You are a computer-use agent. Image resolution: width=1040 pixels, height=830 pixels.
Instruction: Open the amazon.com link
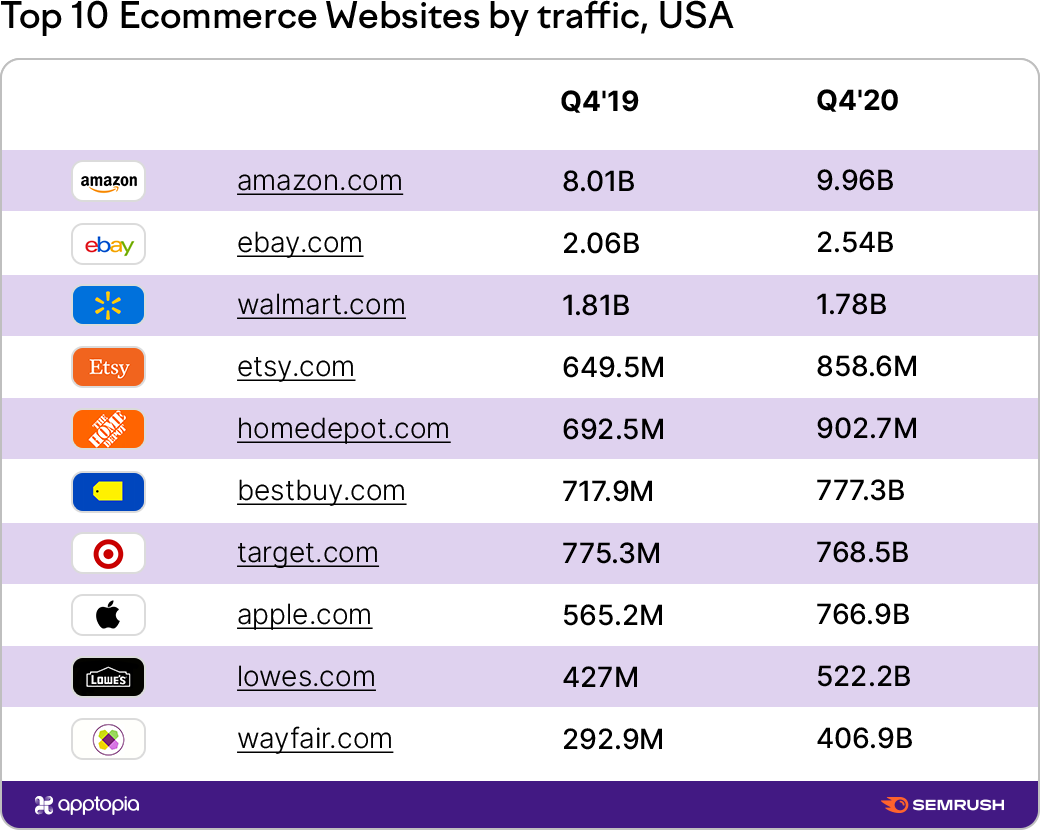[320, 181]
